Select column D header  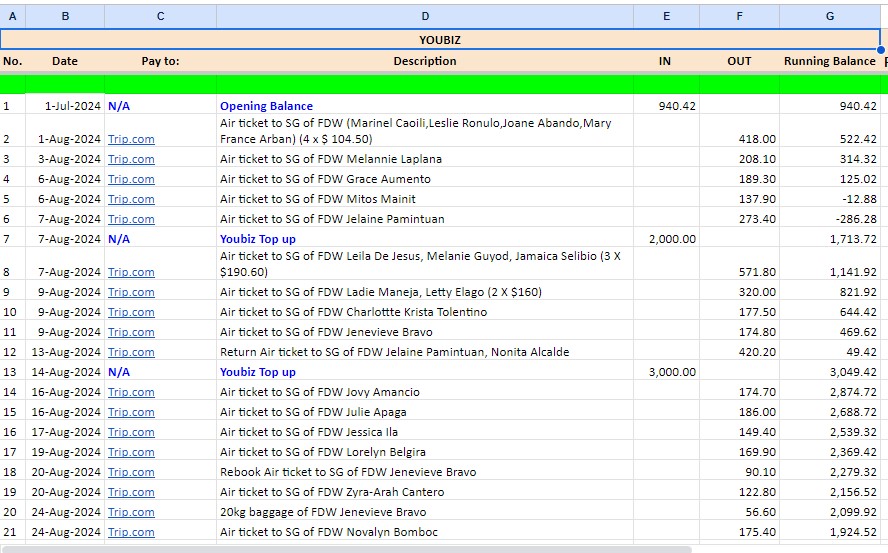(425, 16)
